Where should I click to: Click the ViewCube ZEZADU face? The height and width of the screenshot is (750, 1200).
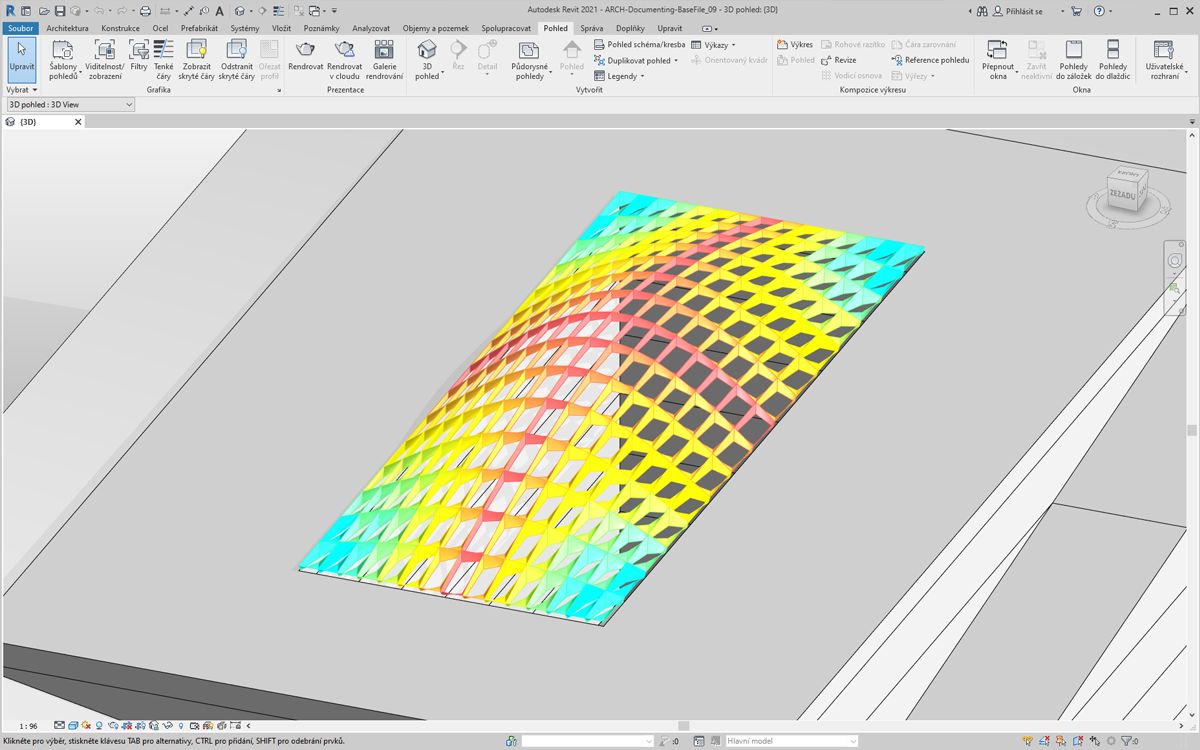pyautogui.click(x=1122, y=194)
